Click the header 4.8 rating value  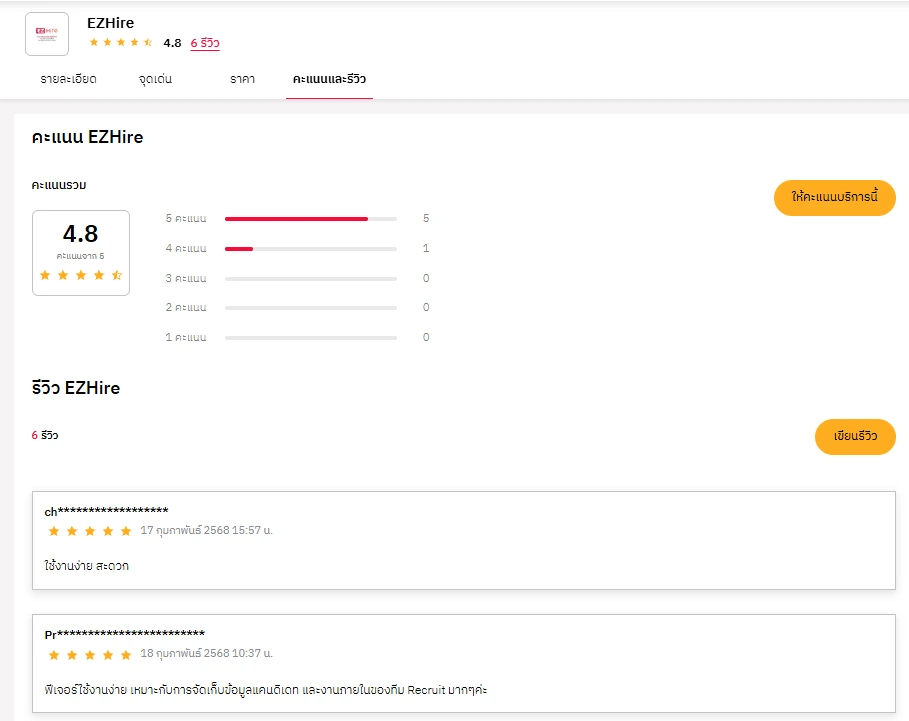[172, 43]
